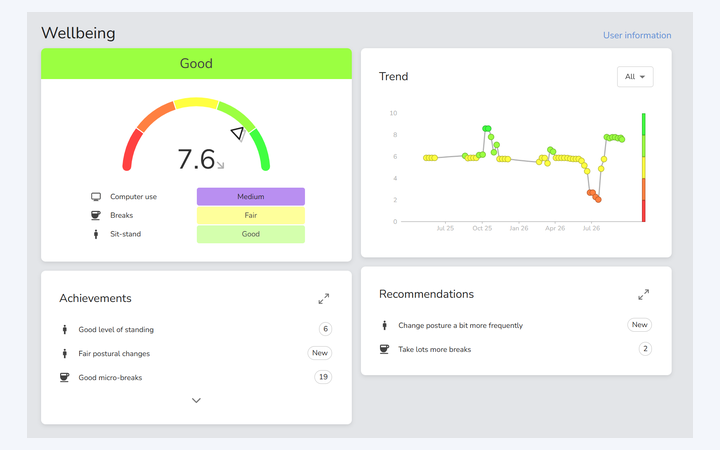Select Change posture a bit more frequently
Screen dimensions: 720x450
tap(461, 325)
